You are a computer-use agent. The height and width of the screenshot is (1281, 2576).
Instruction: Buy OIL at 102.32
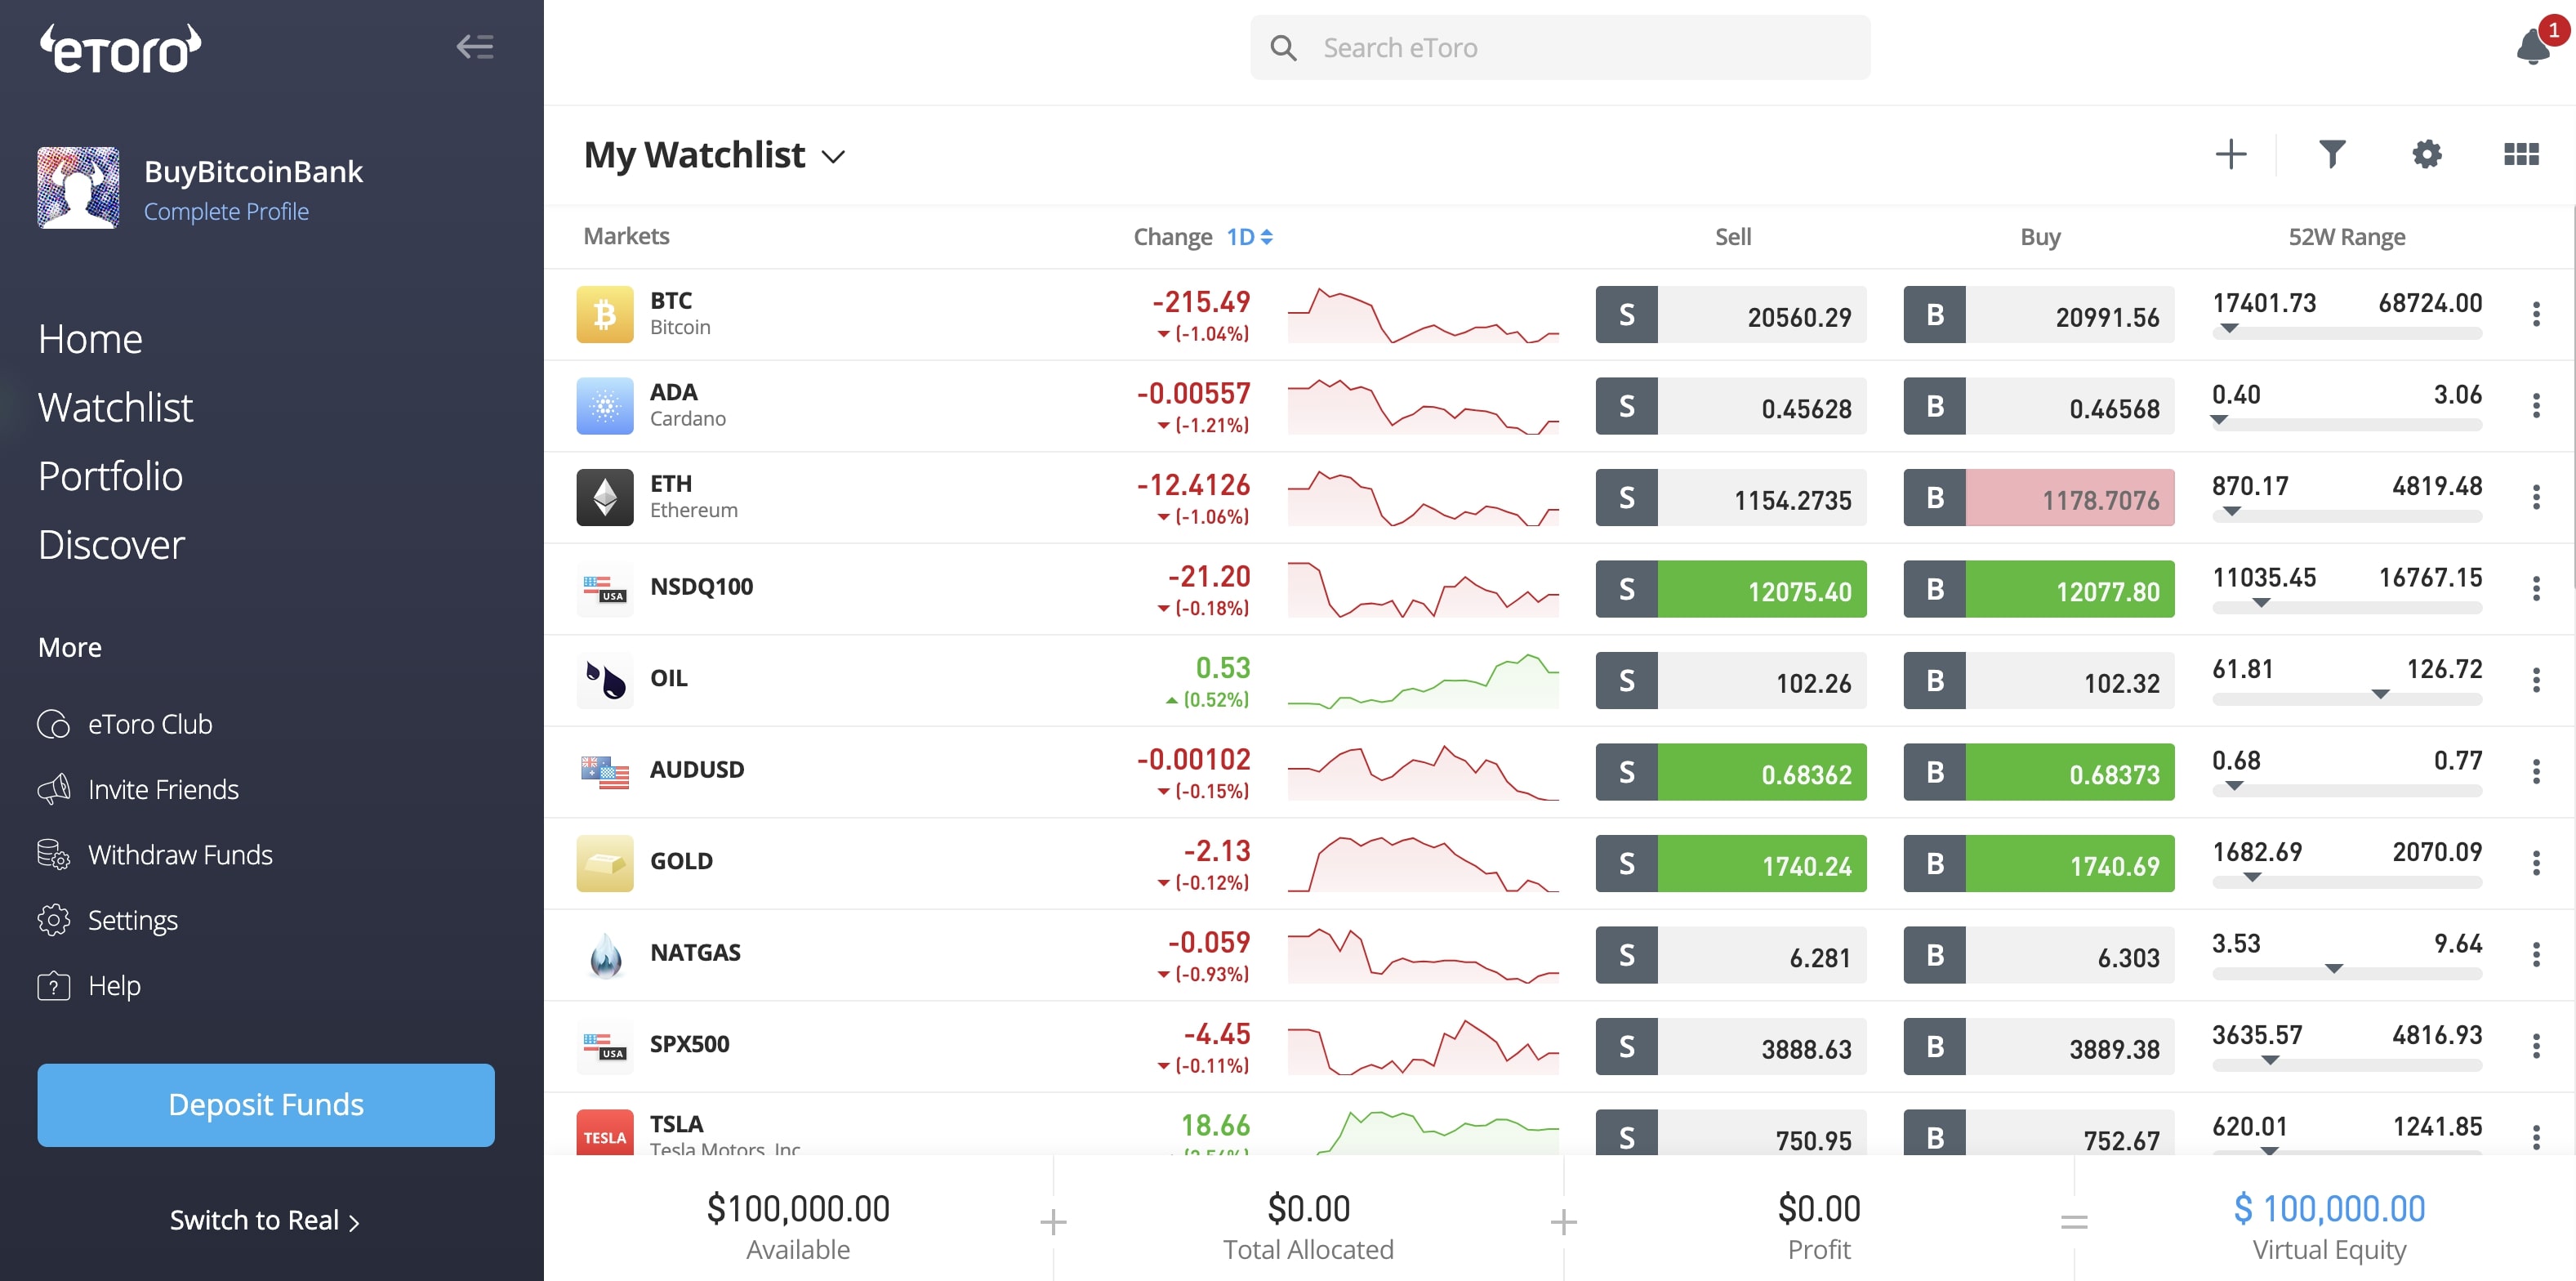pyautogui.click(x=2039, y=680)
